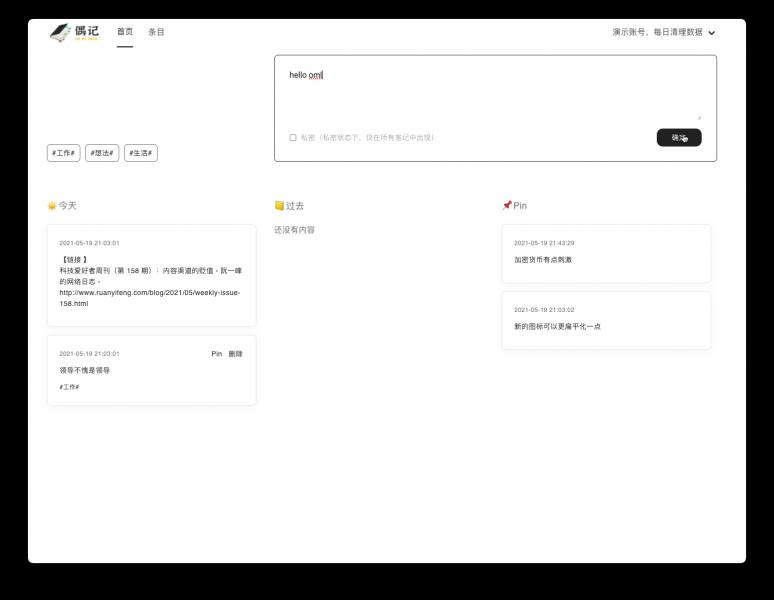The width and height of the screenshot is (774, 600).
Task: Filter by the #想法# tag button
Action: 102,153
